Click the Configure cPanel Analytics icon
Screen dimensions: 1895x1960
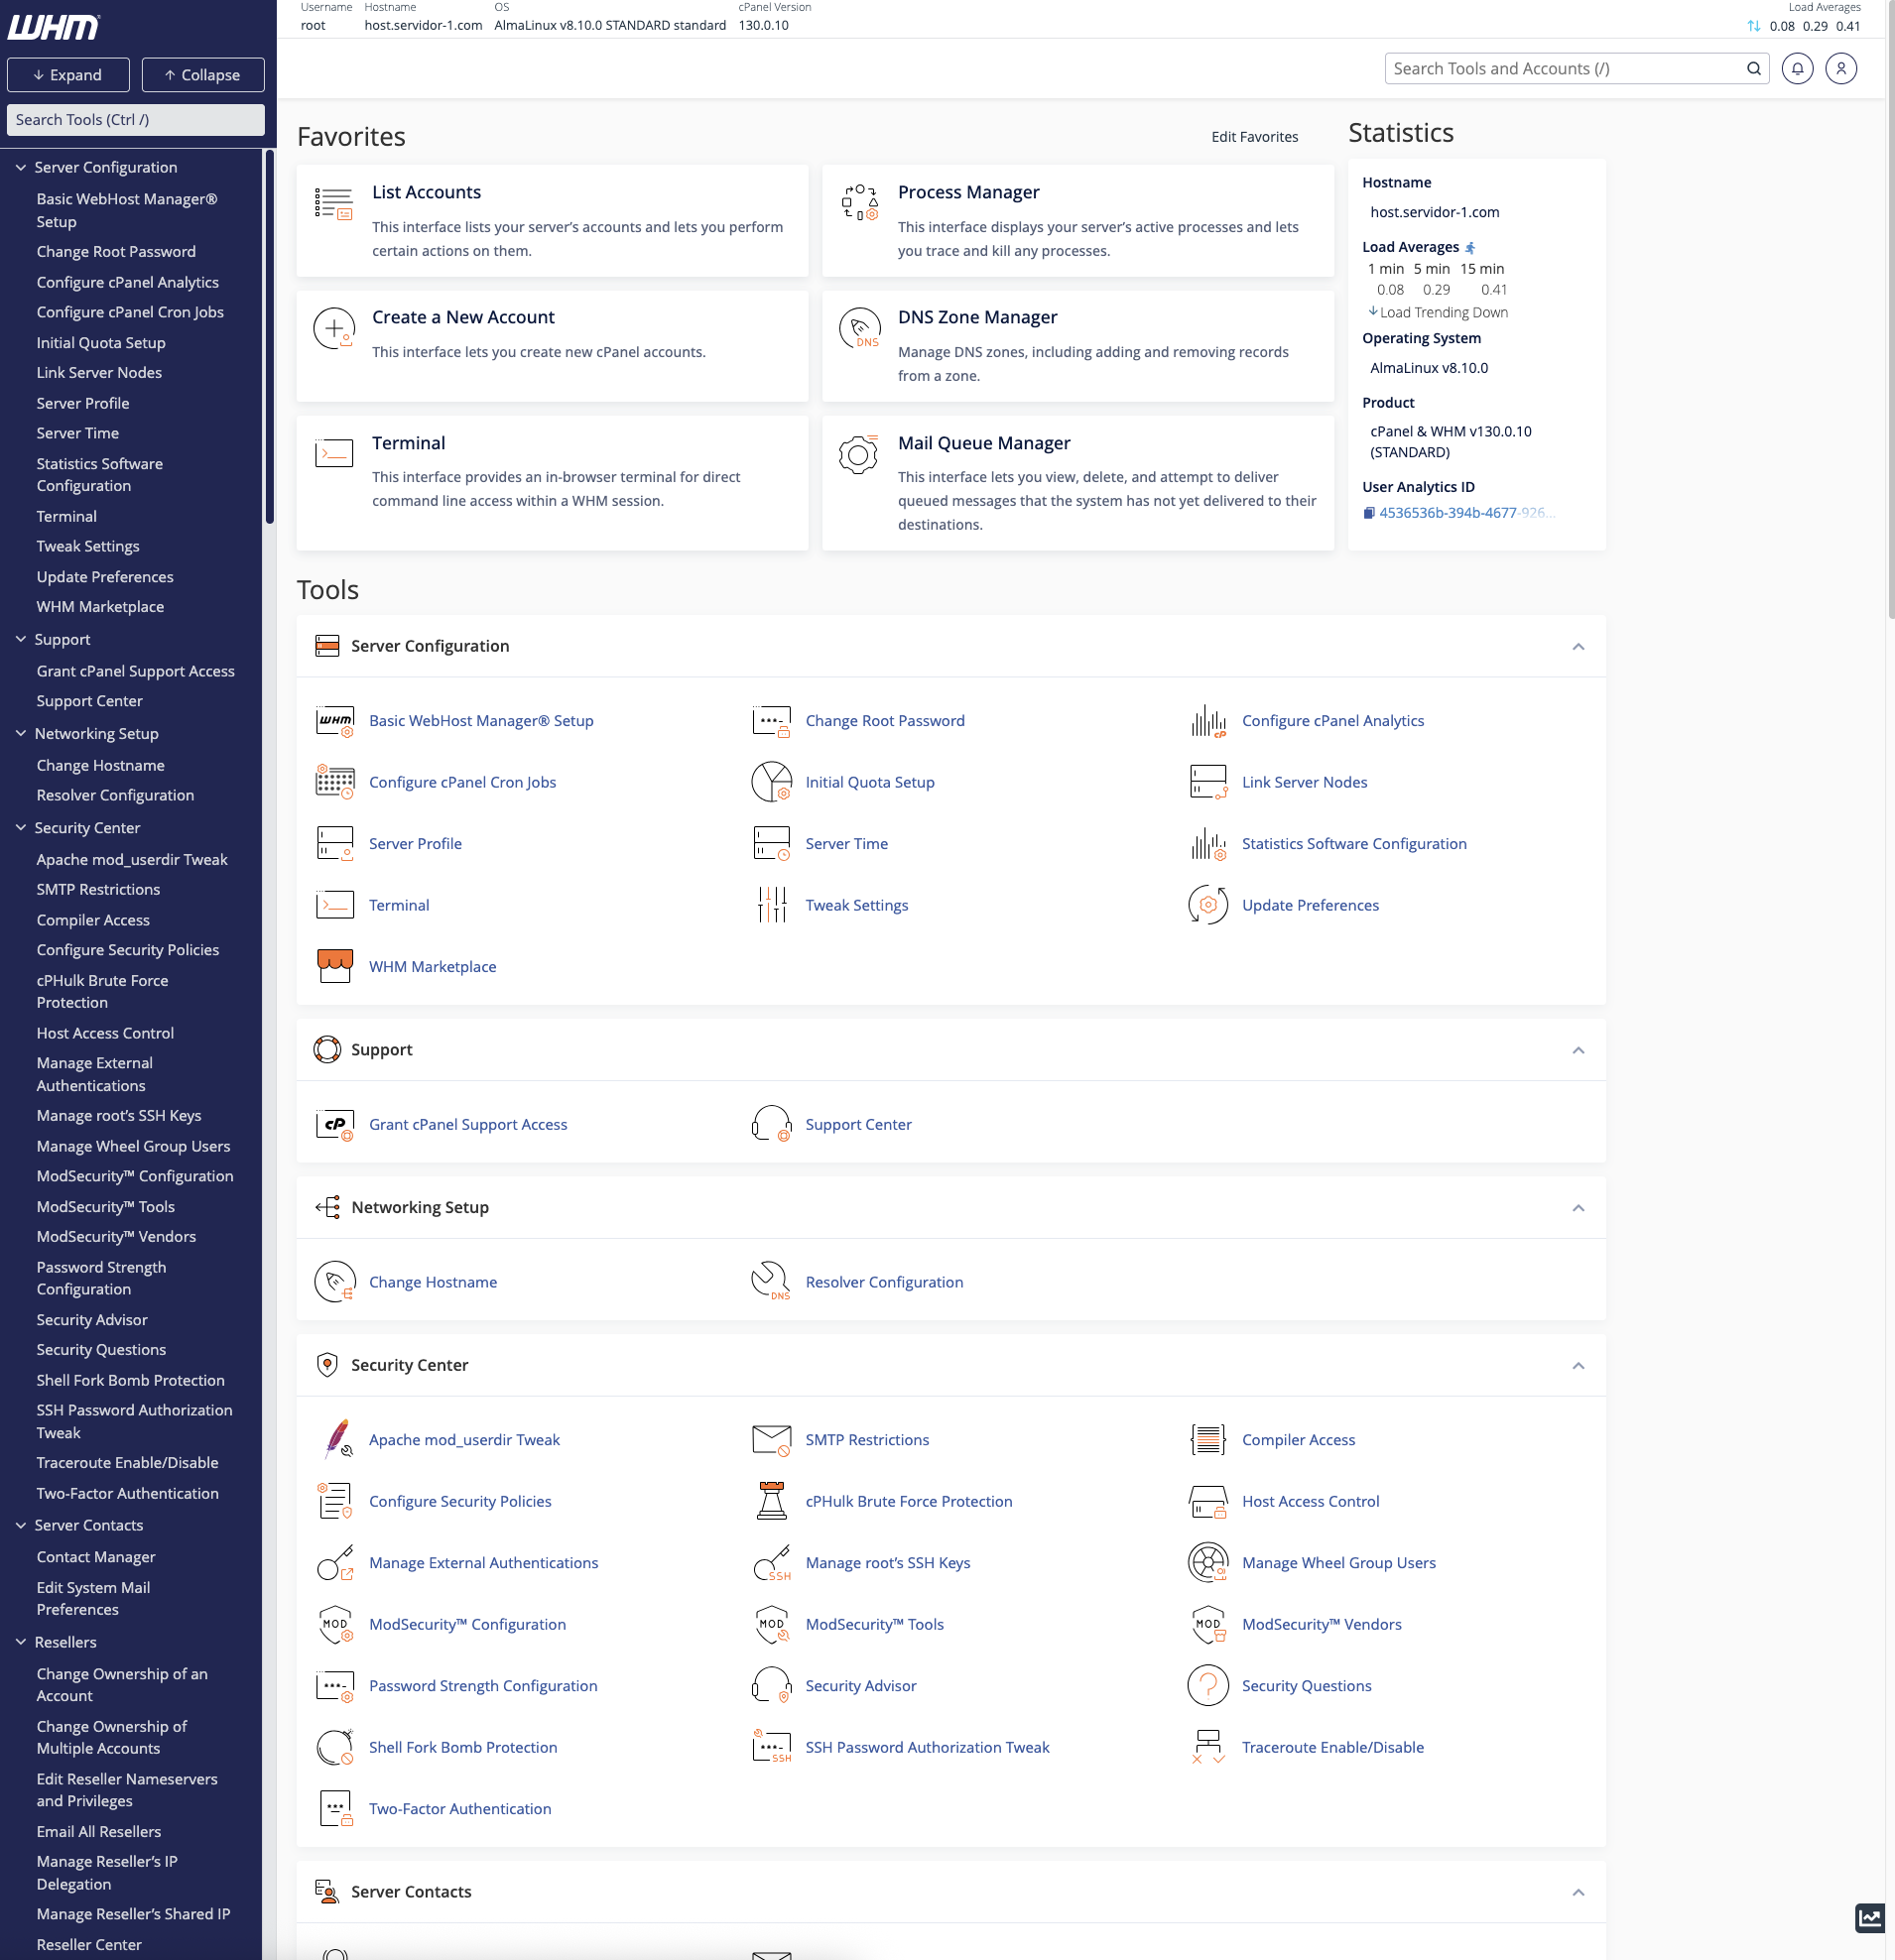tap(1208, 721)
